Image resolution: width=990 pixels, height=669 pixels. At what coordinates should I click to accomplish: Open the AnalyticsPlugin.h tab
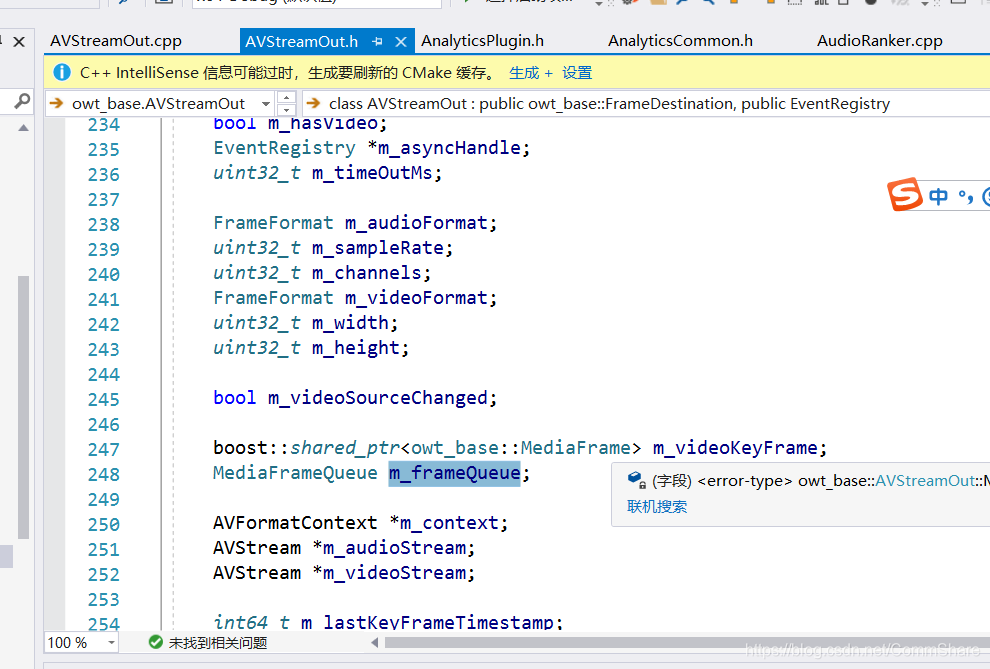tap(482, 41)
